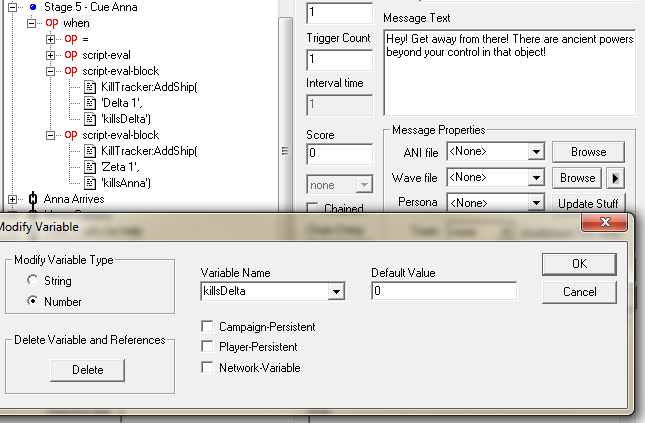Click the OP icon beside script-eval
This screenshot has height=423, width=645.
71,55
